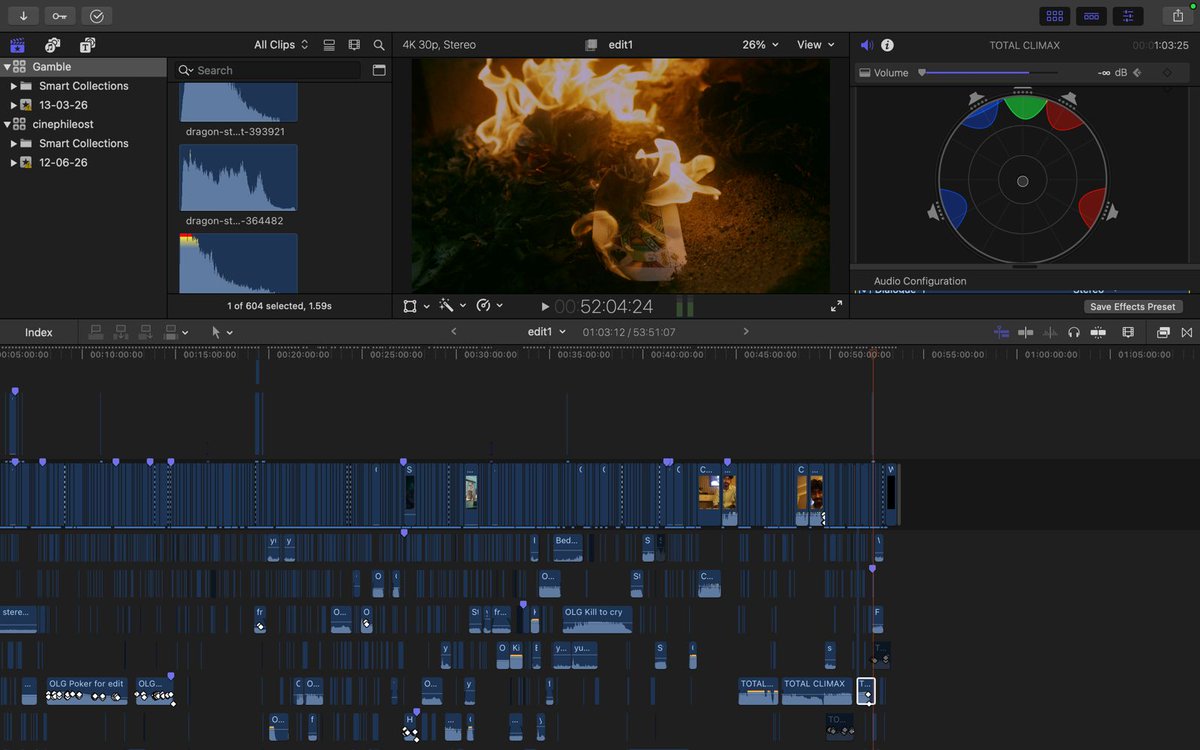Adjust the Volume slider
Image resolution: width=1200 pixels, height=750 pixels.
pos(974,73)
